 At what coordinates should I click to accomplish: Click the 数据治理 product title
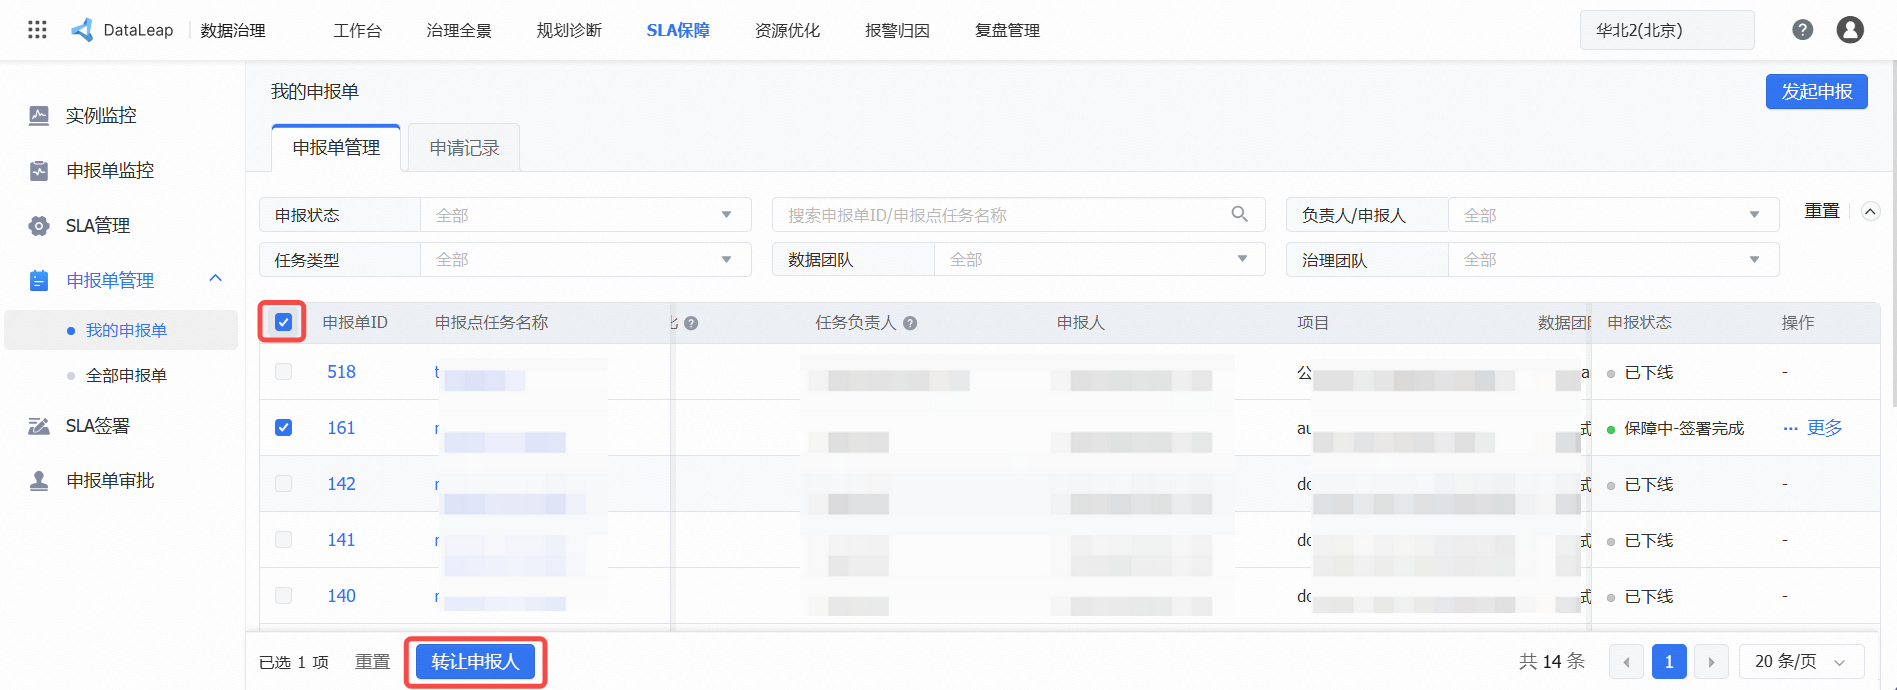click(232, 31)
